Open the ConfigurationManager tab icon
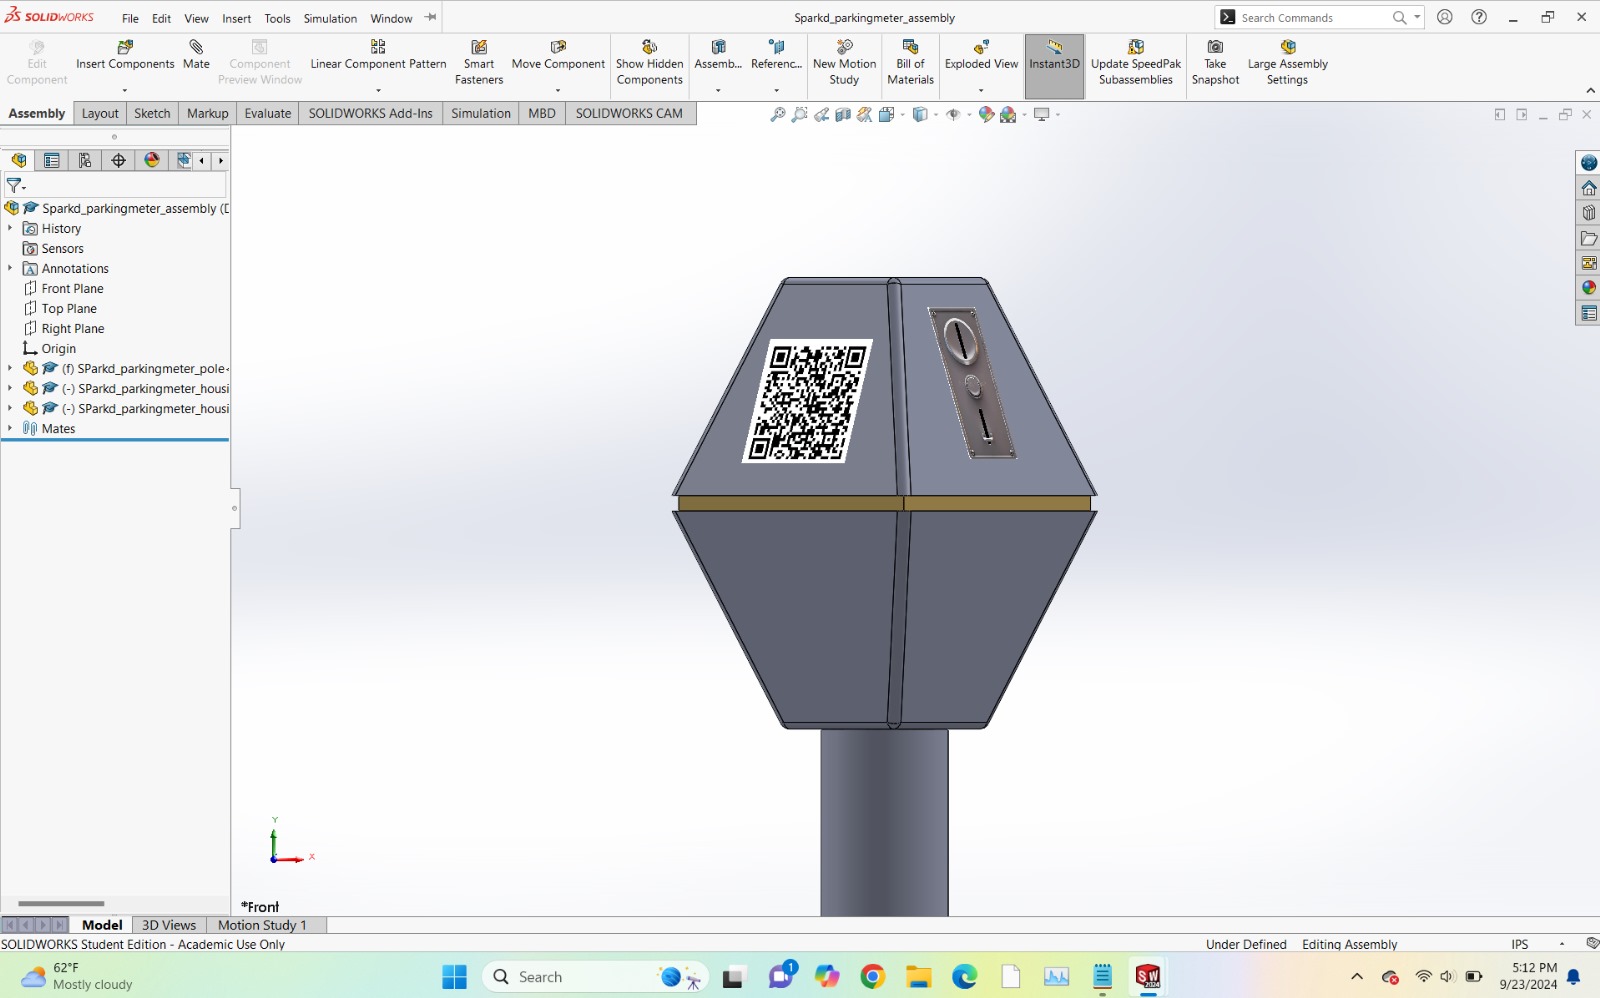1600x998 pixels. 85,160
